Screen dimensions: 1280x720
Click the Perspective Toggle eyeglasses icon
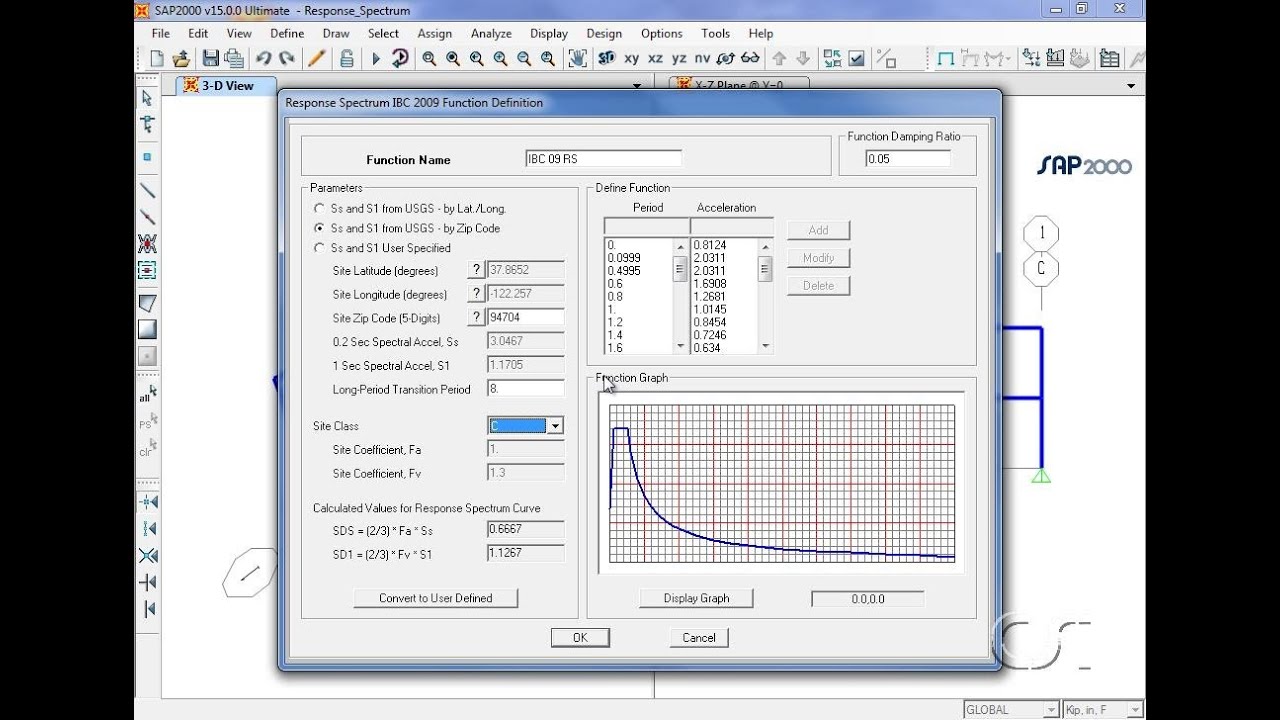coord(750,59)
